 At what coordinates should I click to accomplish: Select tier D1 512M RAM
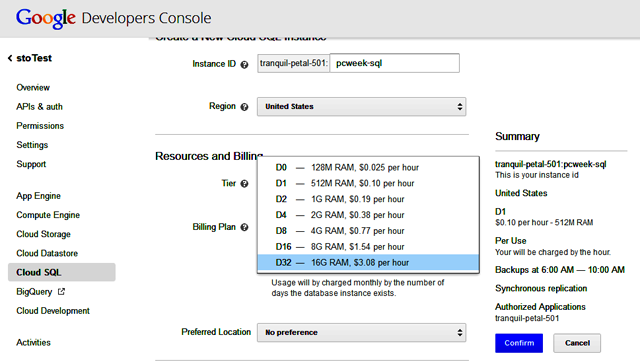[x=368, y=184]
